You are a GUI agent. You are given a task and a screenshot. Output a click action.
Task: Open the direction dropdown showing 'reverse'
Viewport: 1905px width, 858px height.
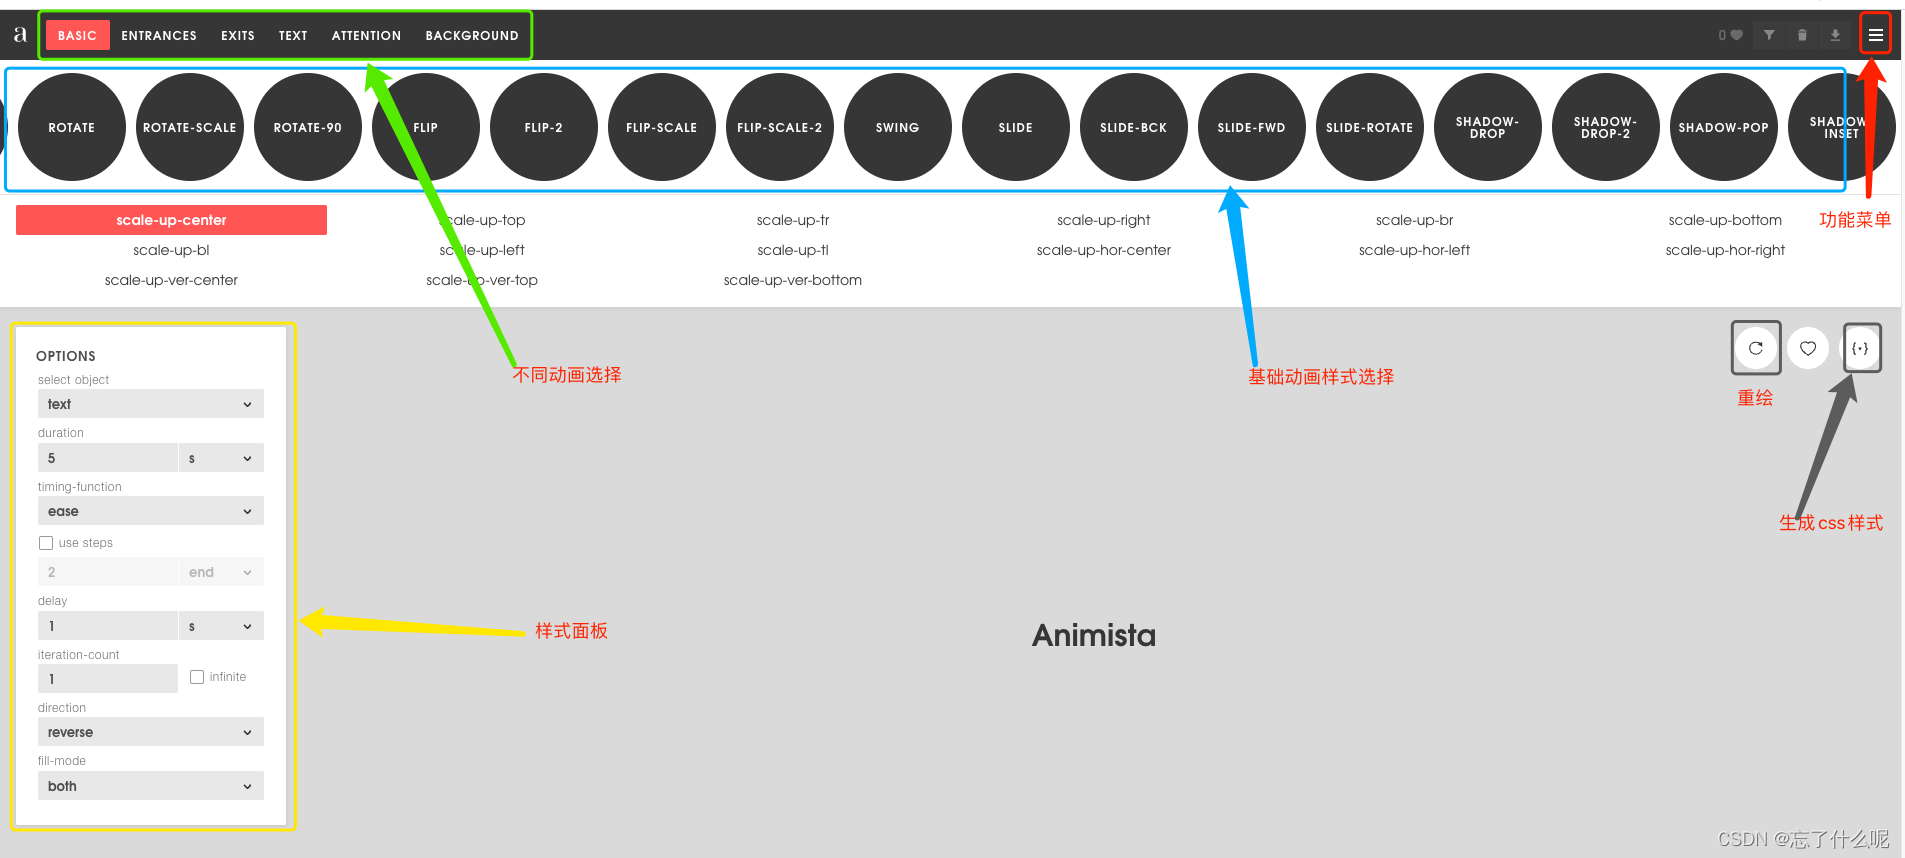point(151,732)
